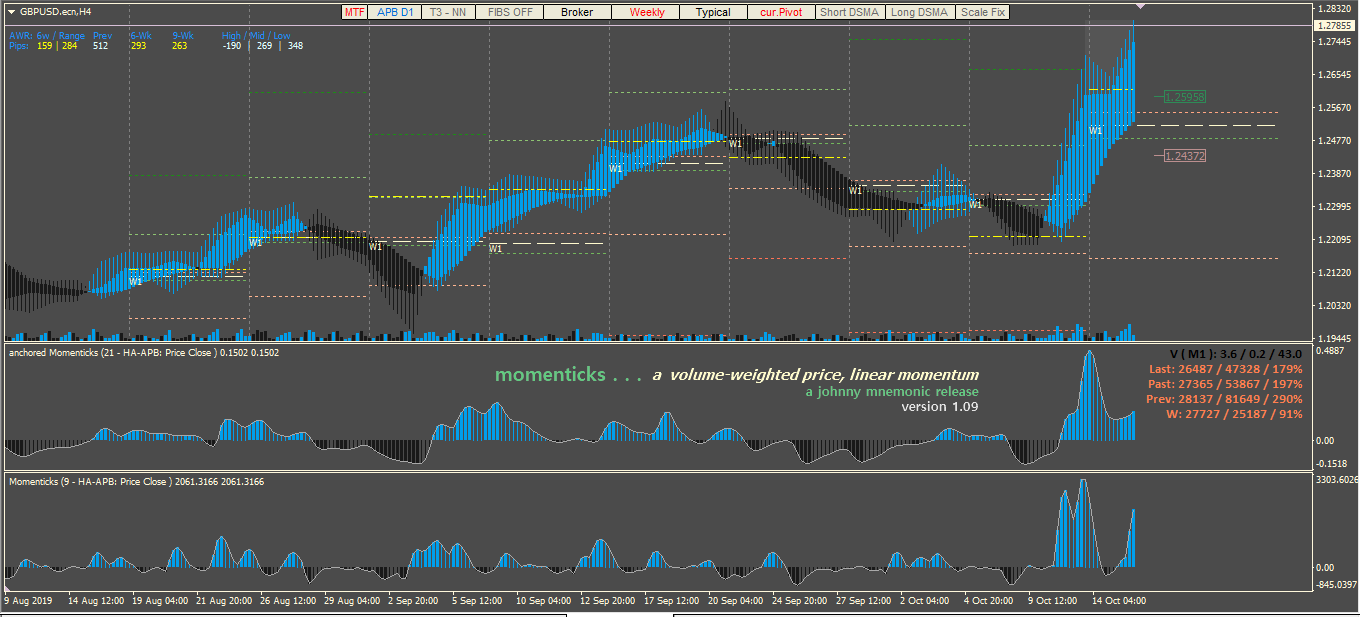
Task: Enable the Short DSMA button
Action: coord(850,13)
